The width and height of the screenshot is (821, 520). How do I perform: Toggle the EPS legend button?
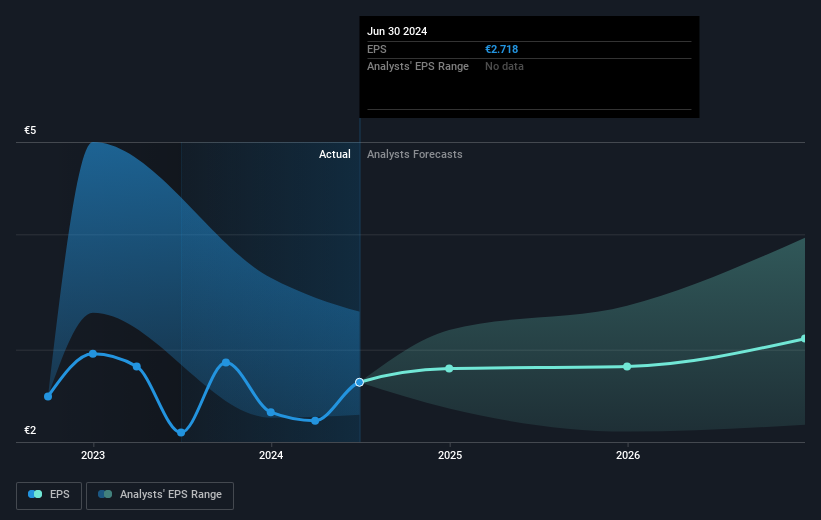click(x=49, y=495)
